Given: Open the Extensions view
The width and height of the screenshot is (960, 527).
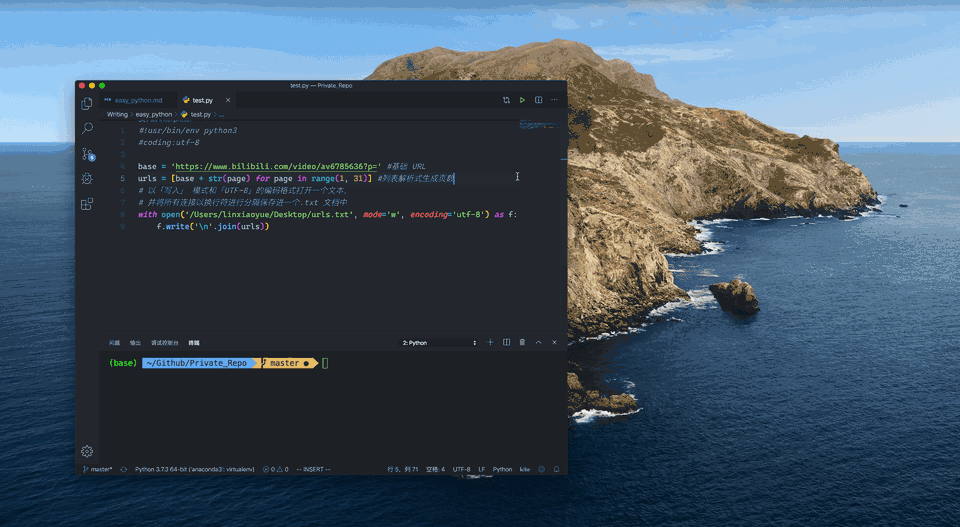Looking at the screenshot, I should (87, 203).
